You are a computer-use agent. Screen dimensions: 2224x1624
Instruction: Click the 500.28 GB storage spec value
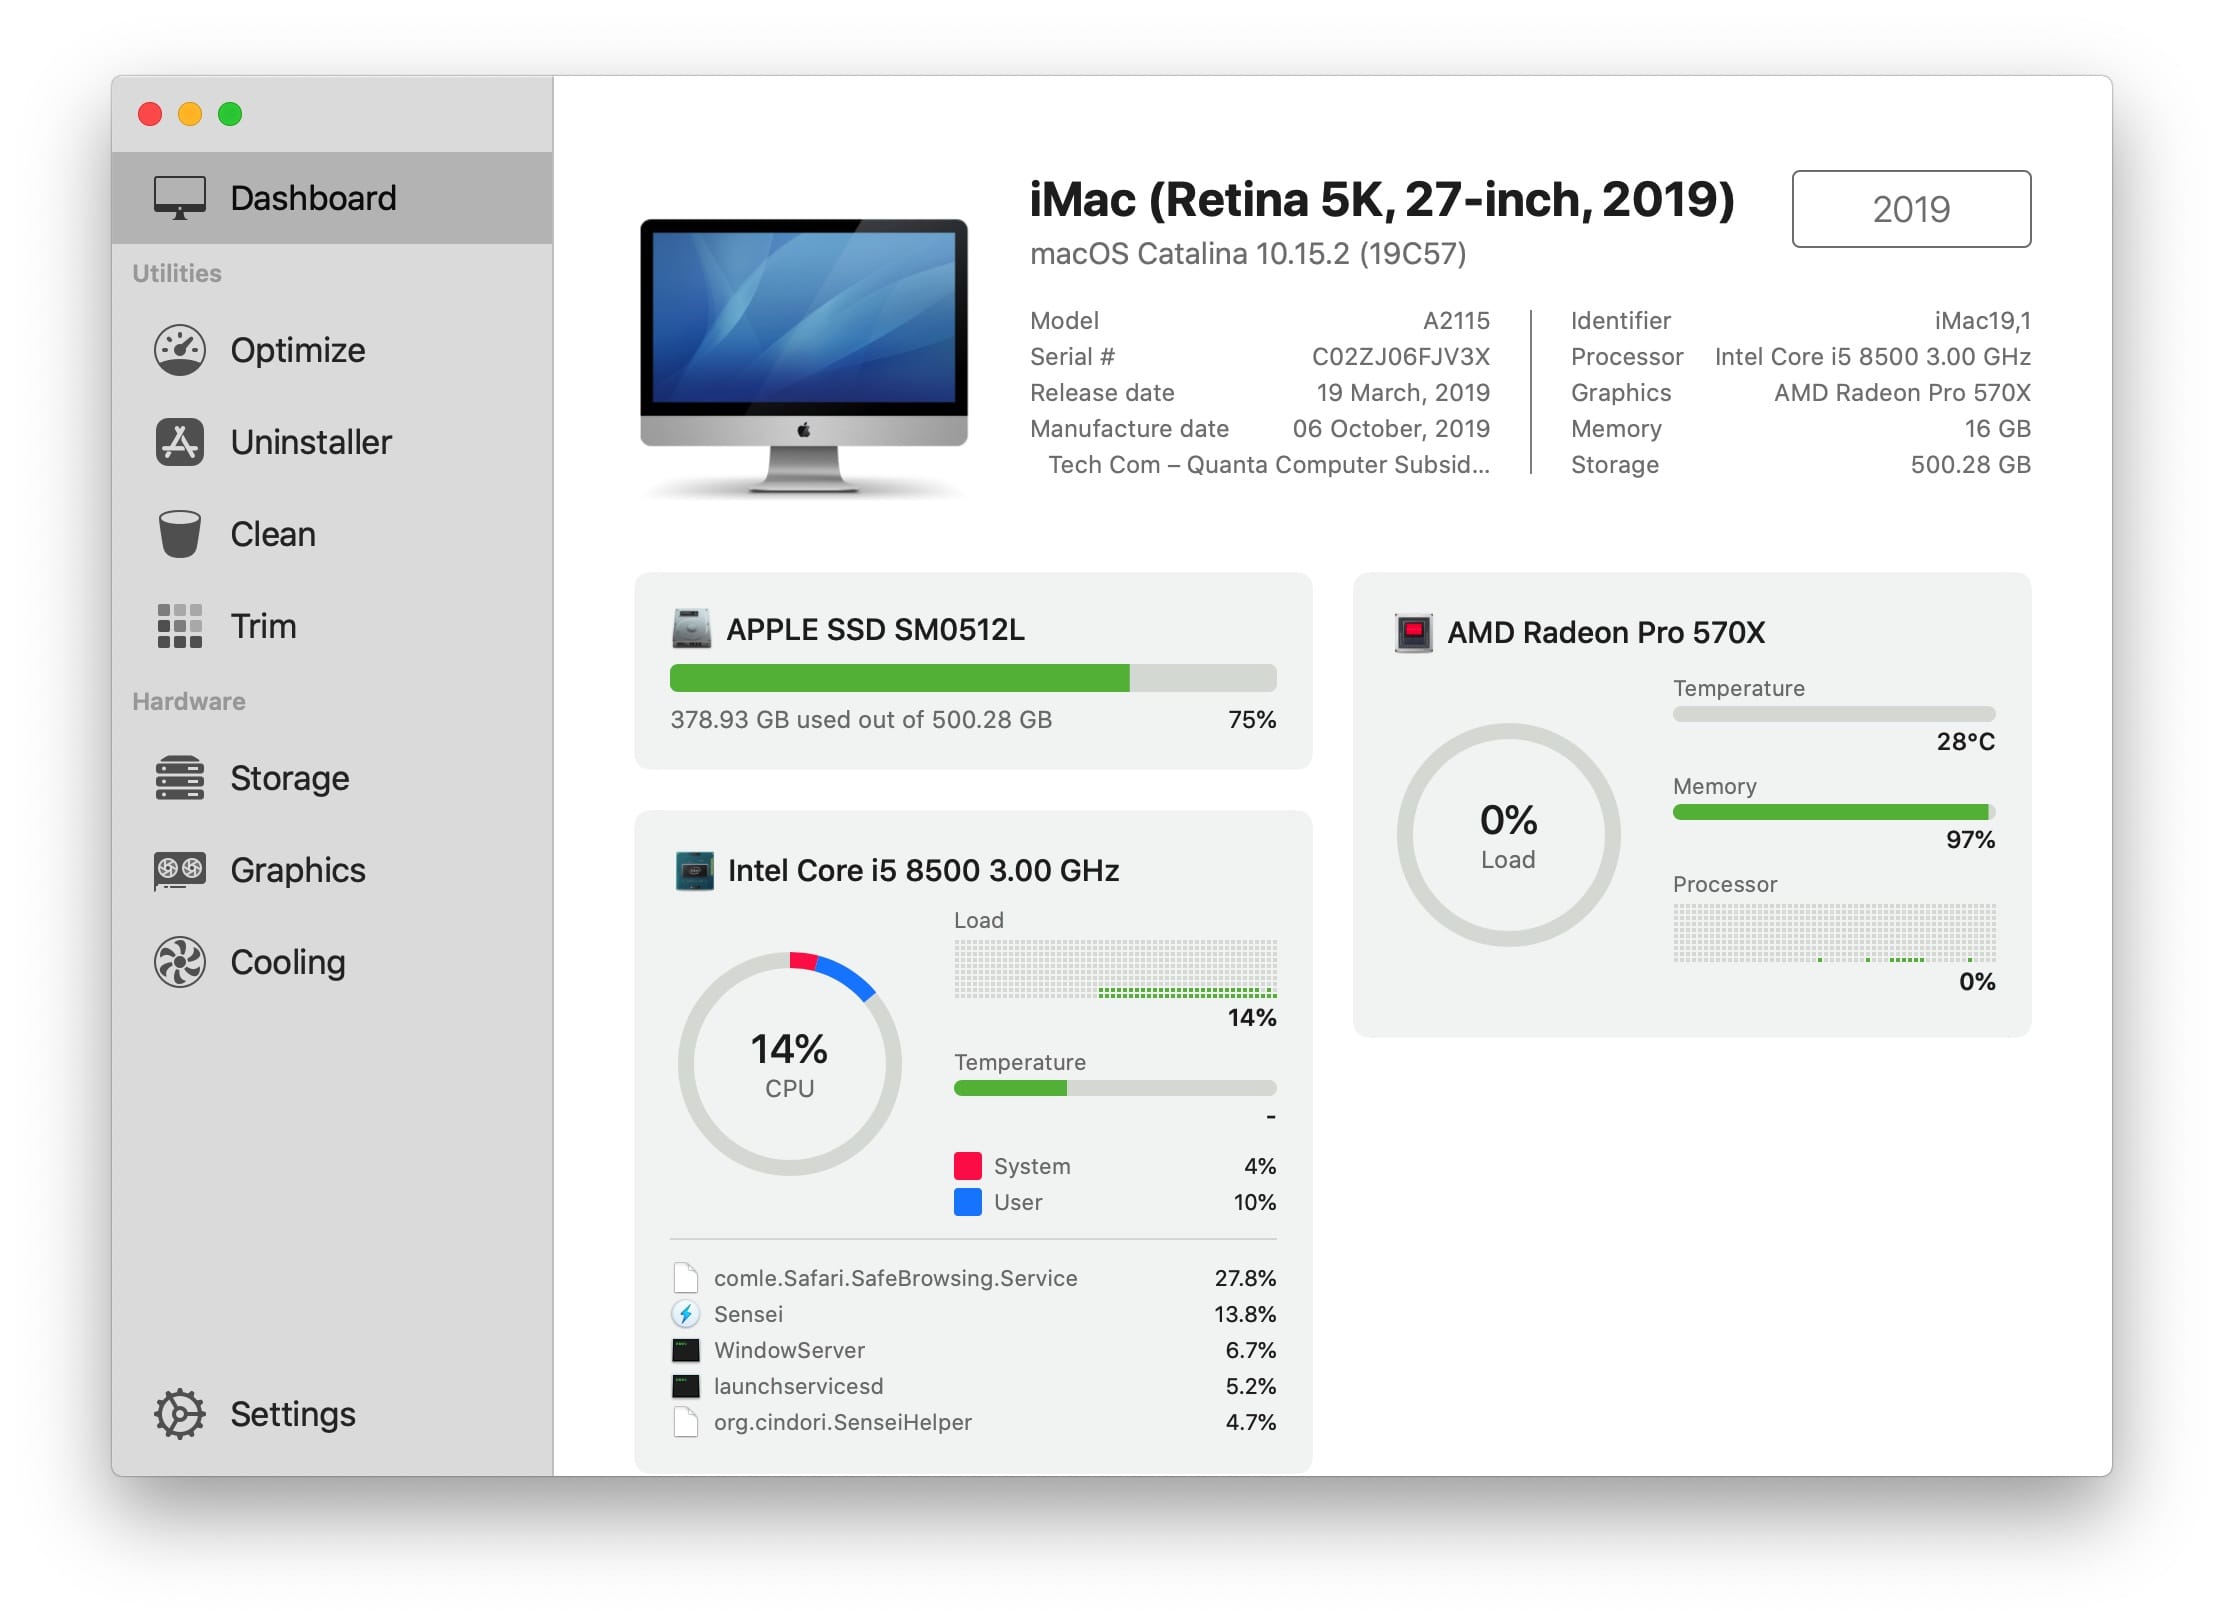pyautogui.click(x=1970, y=465)
